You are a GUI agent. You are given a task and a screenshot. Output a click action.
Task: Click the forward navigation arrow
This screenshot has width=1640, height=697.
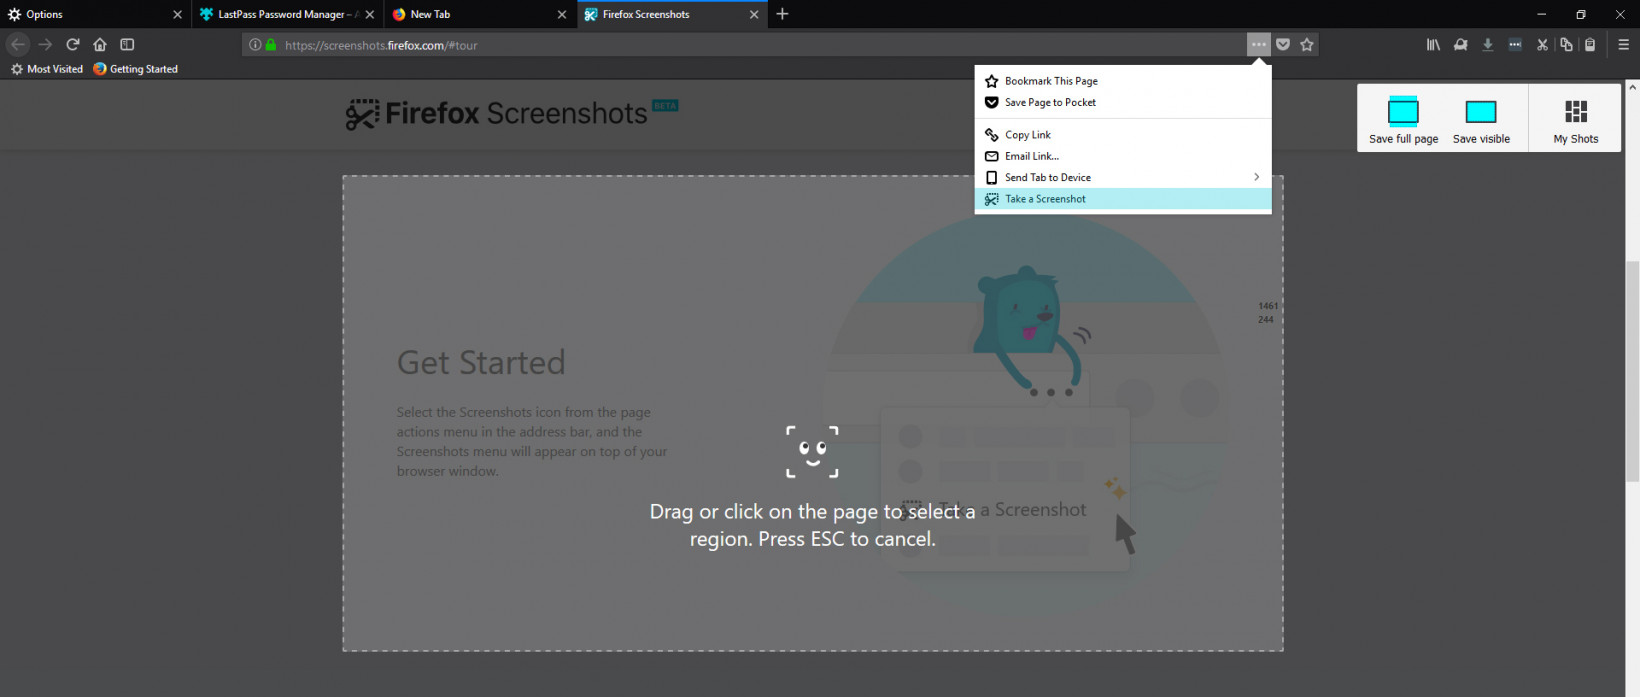pyautogui.click(x=45, y=44)
